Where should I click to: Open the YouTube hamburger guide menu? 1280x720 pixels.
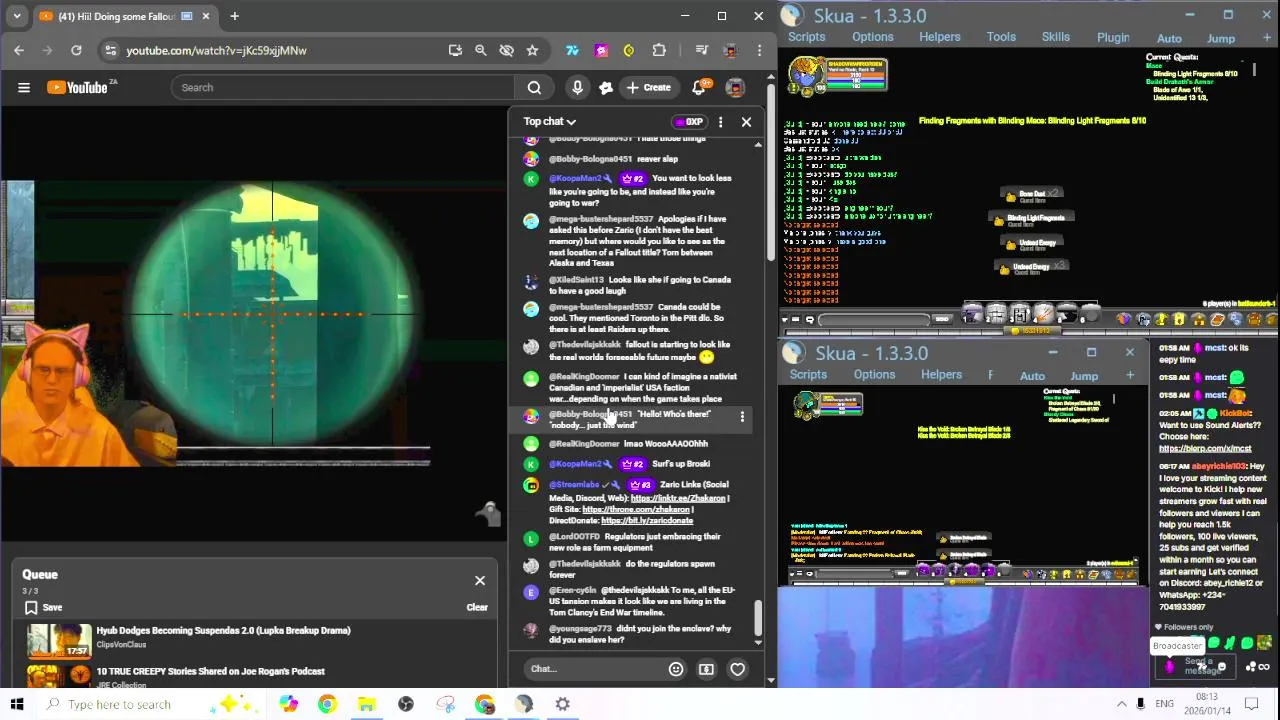pos(24,87)
